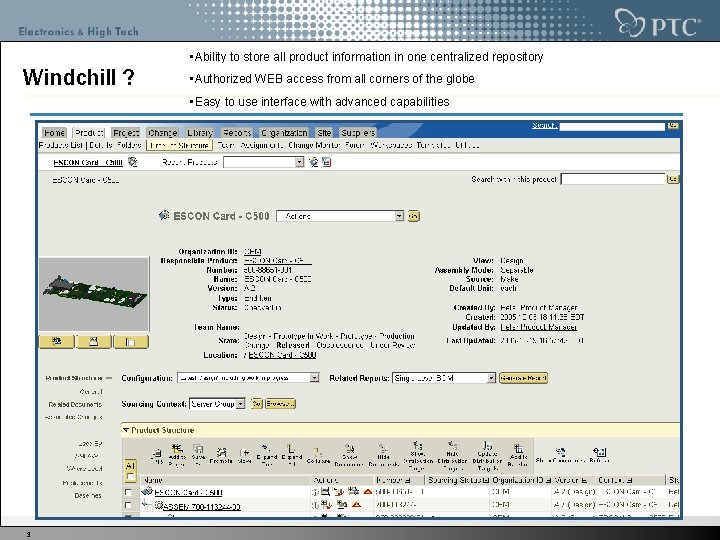Click the top Search link
Viewport: 720px width, 540px height.
pos(545,125)
